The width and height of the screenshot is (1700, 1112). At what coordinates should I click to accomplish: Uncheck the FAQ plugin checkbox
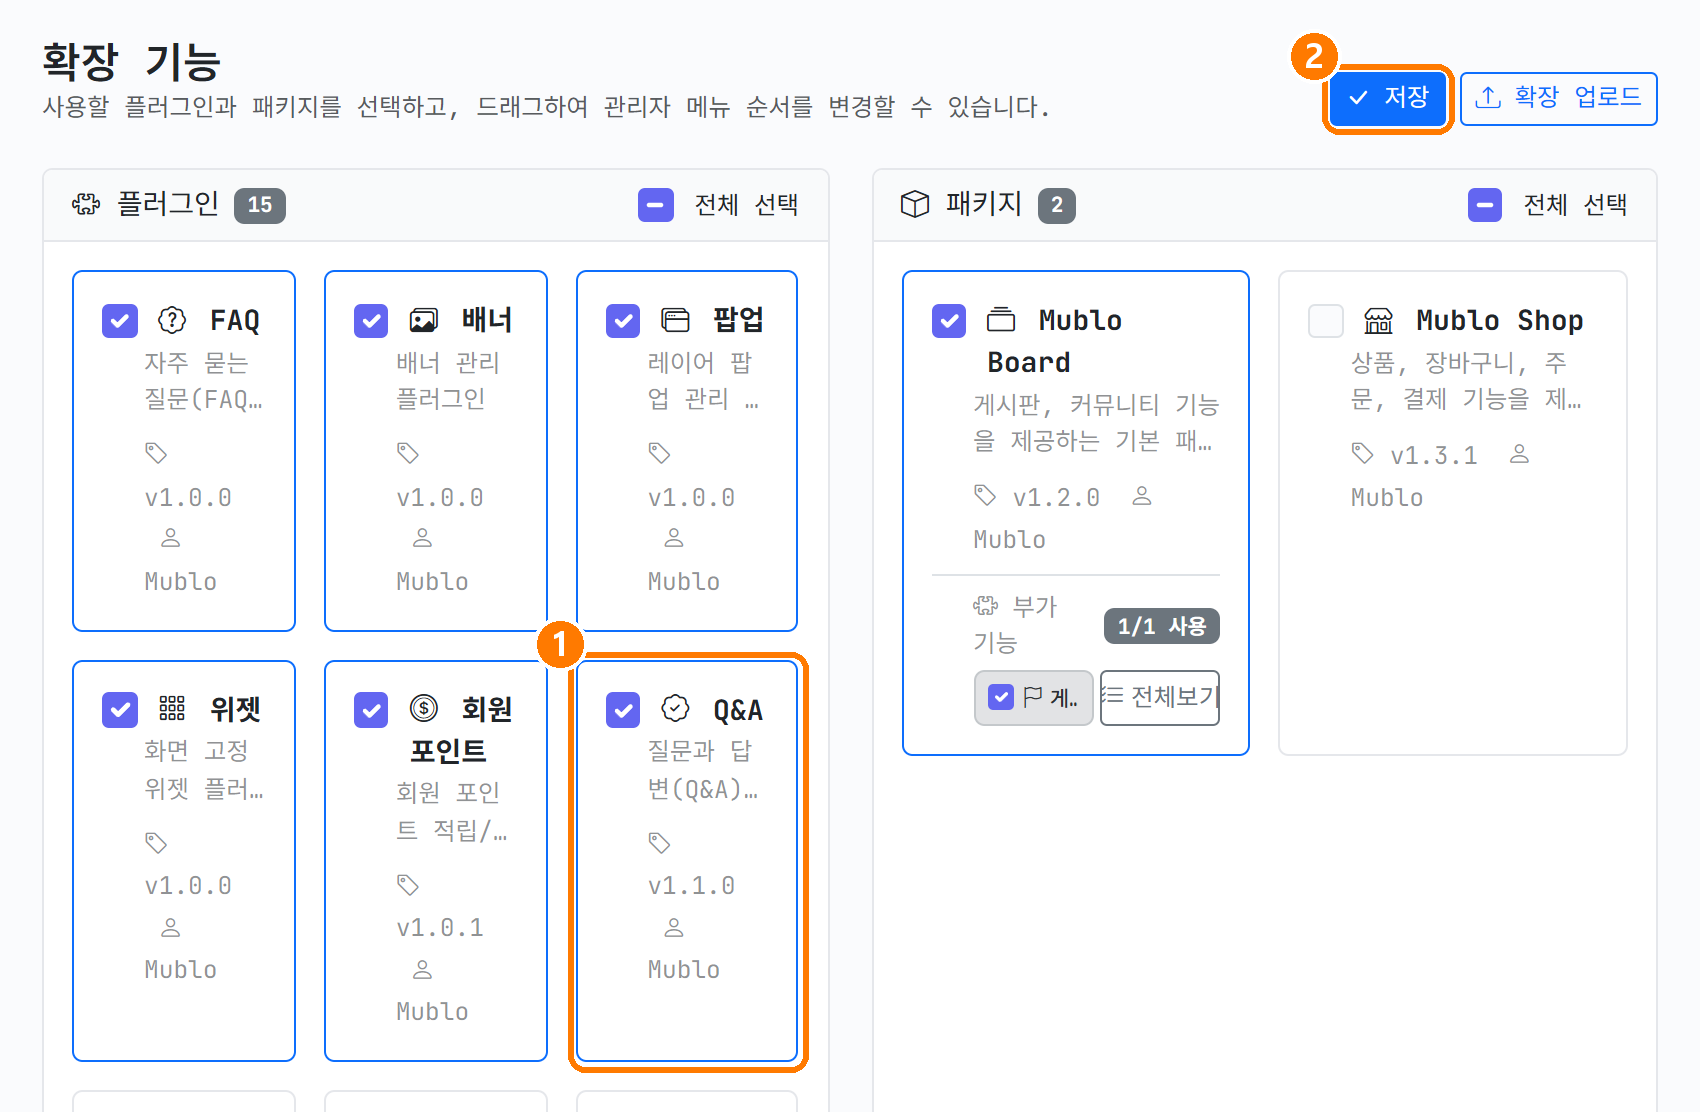tap(120, 321)
